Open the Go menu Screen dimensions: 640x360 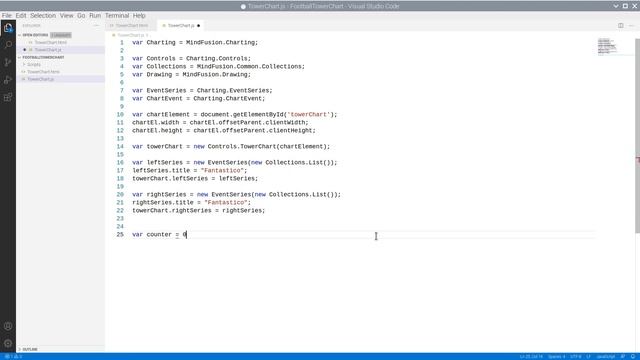tap(81, 16)
